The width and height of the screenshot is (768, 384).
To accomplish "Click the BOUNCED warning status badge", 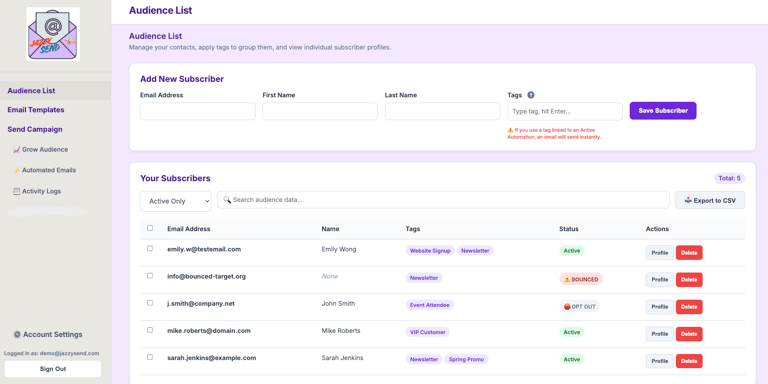I will tap(581, 279).
